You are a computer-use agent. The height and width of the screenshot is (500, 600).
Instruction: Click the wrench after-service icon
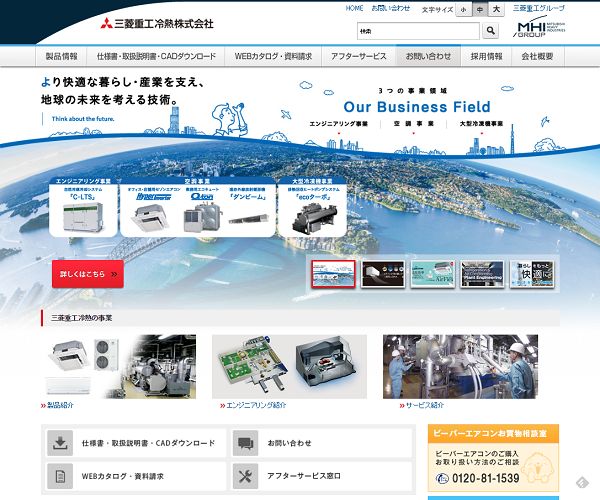pyautogui.click(x=245, y=476)
